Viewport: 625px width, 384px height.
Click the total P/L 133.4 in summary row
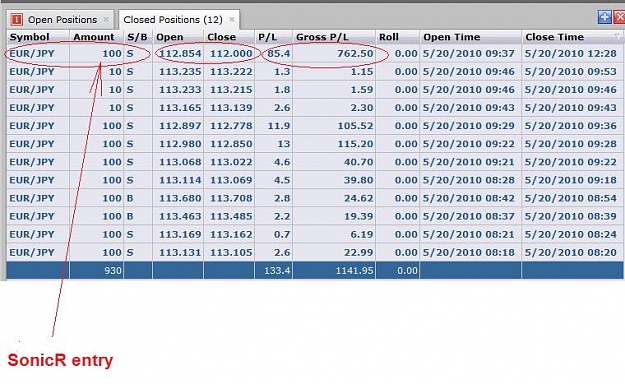pyautogui.click(x=277, y=271)
